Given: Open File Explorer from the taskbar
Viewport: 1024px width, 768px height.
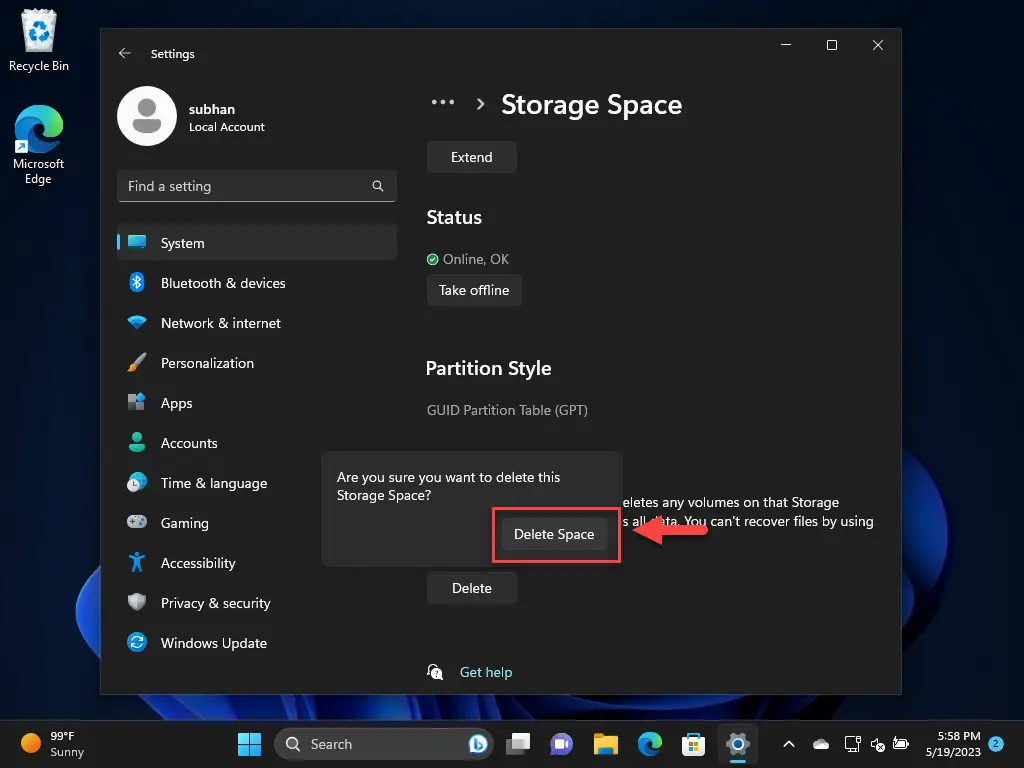Looking at the screenshot, I should (x=605, y=744).
